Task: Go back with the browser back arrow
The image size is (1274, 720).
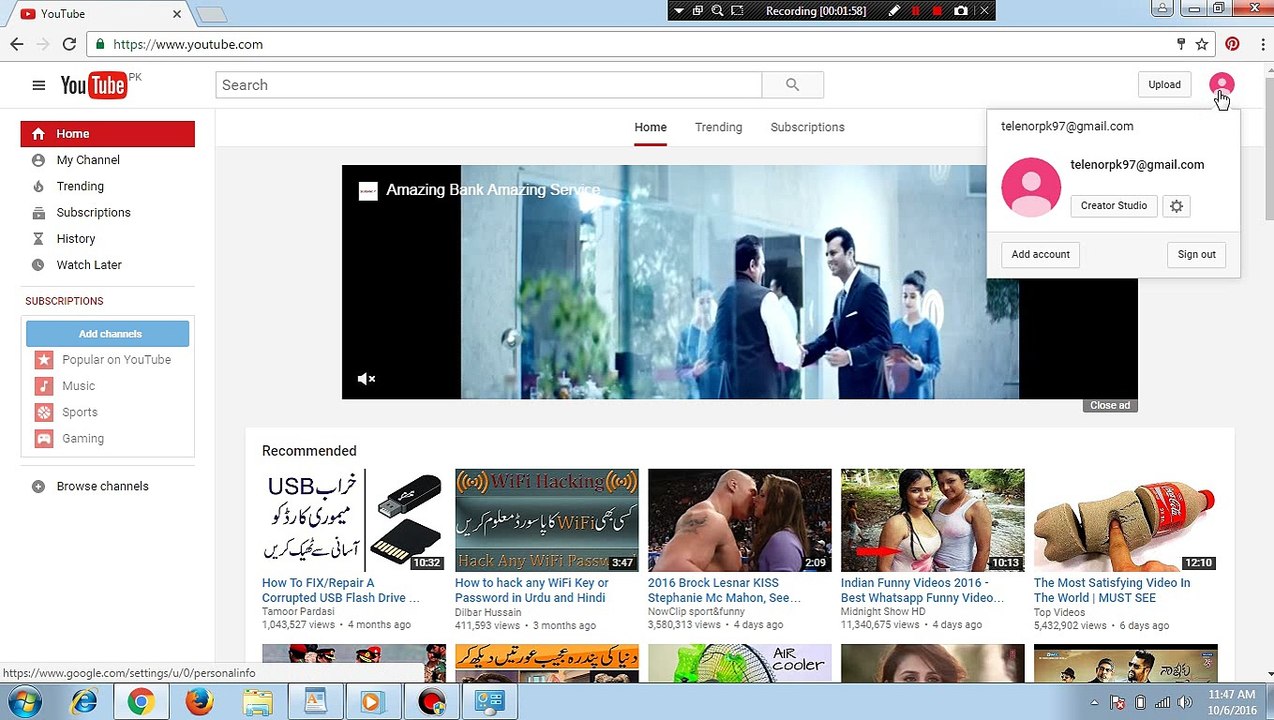Action: (17, 44)
